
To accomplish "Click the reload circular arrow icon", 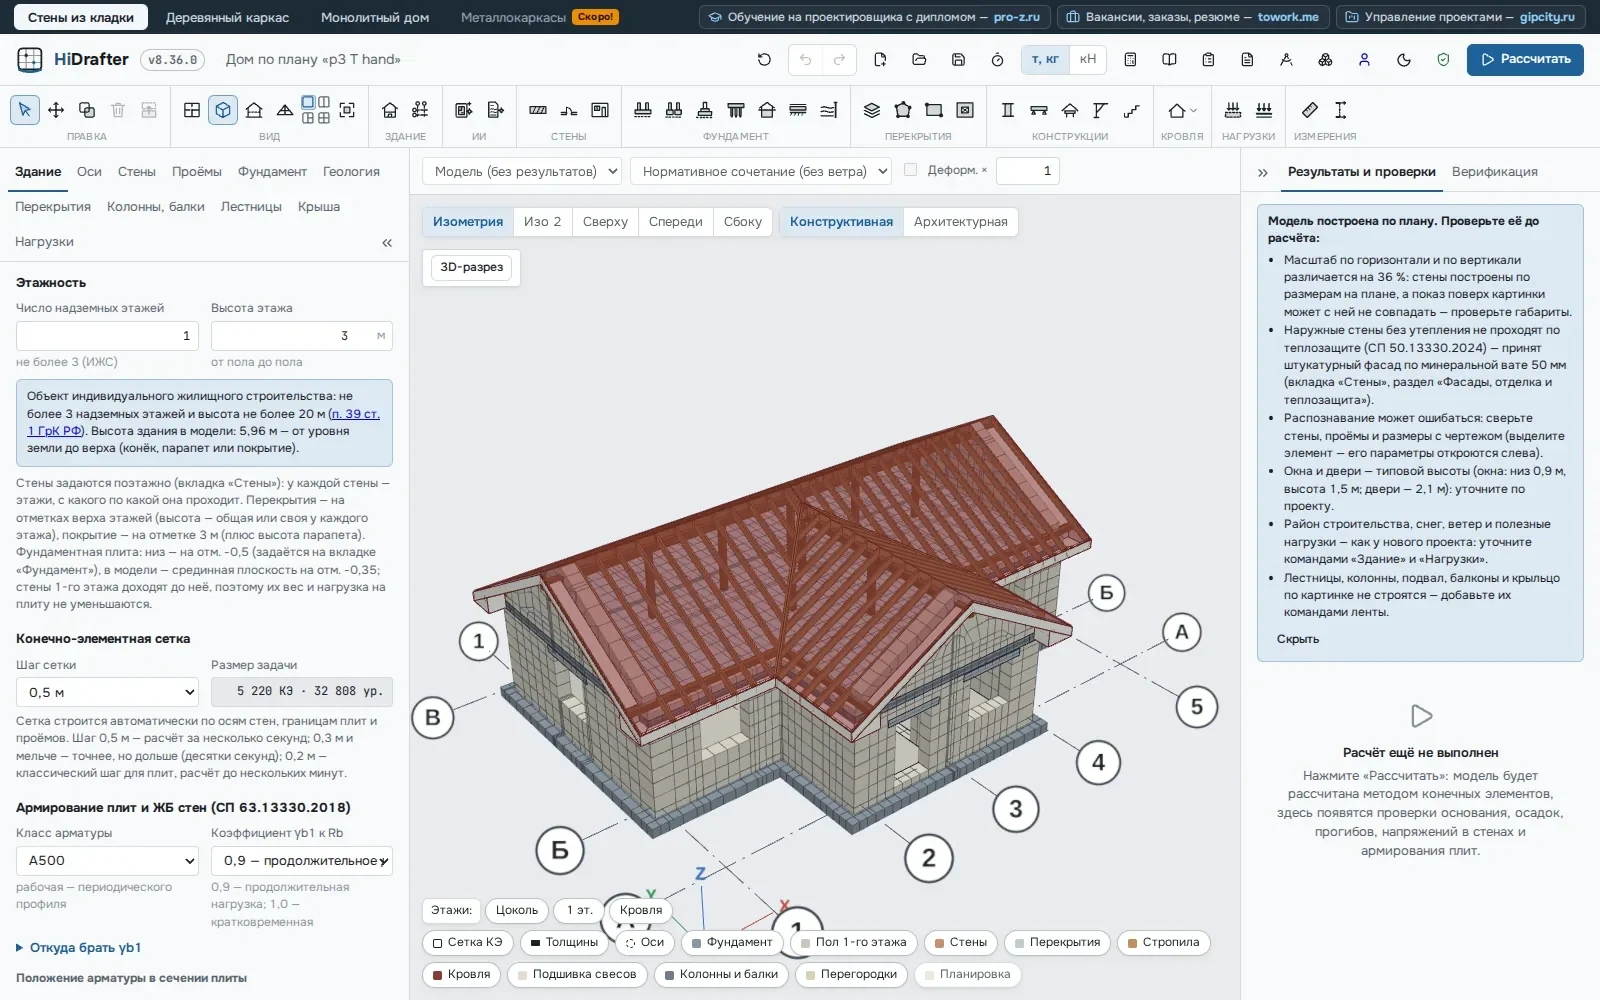I will point(764,60).
